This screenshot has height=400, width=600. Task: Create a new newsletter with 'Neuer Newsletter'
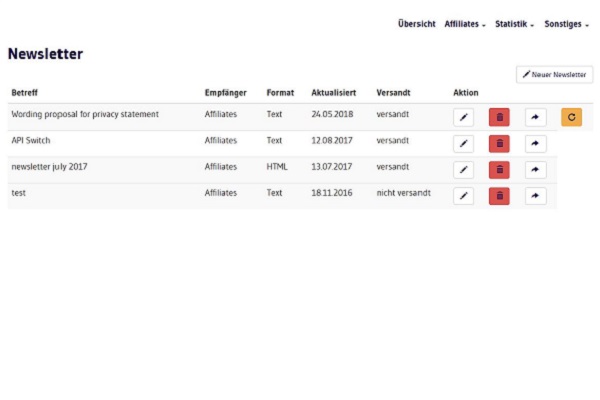click(x=554, y=75)
